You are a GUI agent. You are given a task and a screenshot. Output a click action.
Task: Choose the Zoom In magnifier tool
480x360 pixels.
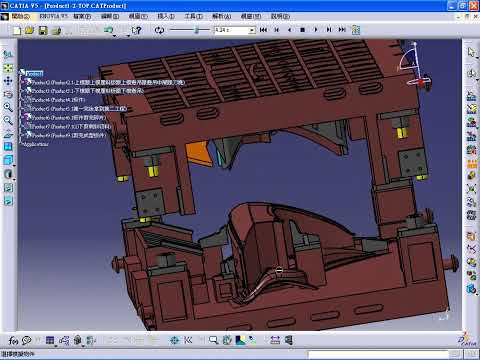[x=8, y=107]
